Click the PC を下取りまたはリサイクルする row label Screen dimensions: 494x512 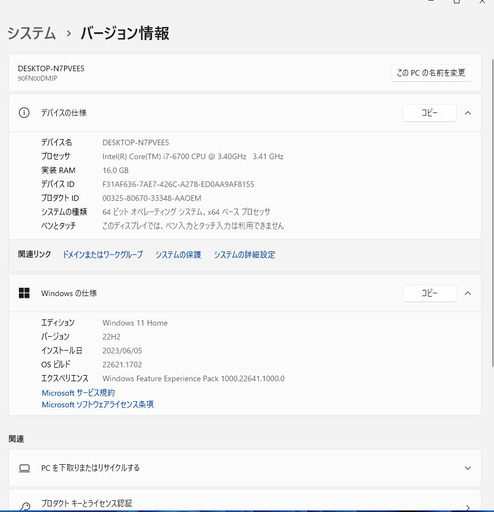coord(90,468)
